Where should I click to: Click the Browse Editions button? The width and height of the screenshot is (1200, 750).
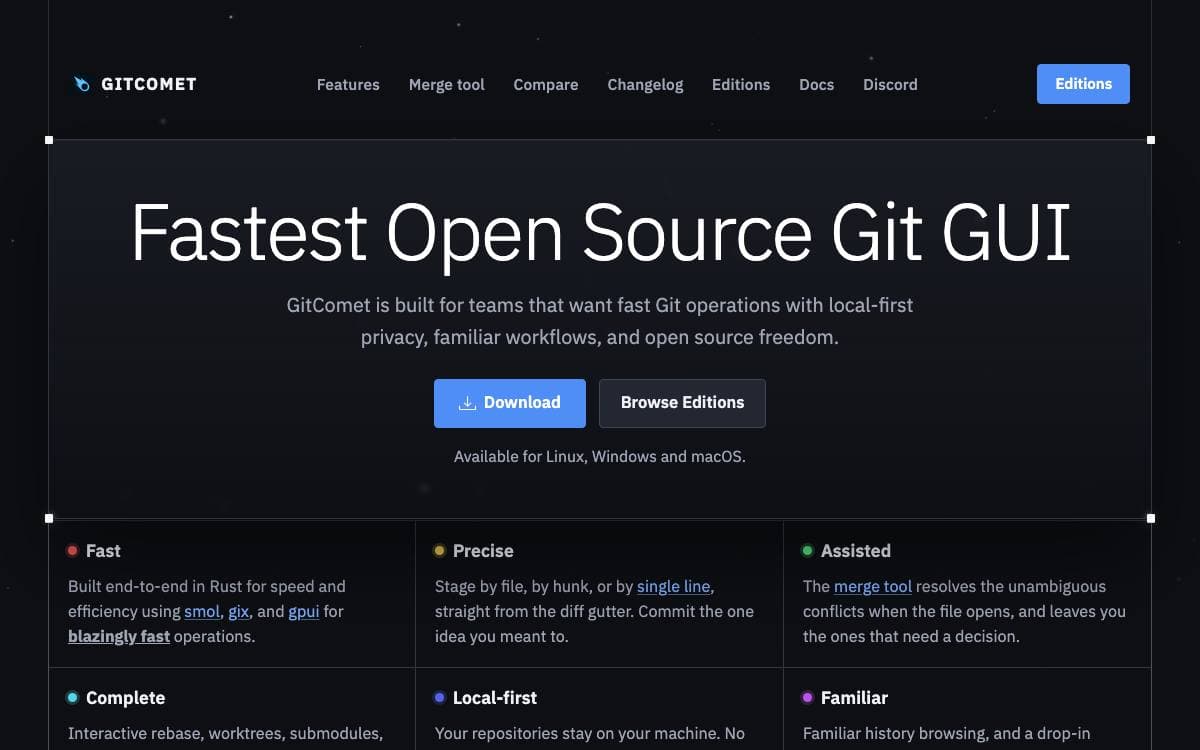pyautogui.click(x=682, y=403)
